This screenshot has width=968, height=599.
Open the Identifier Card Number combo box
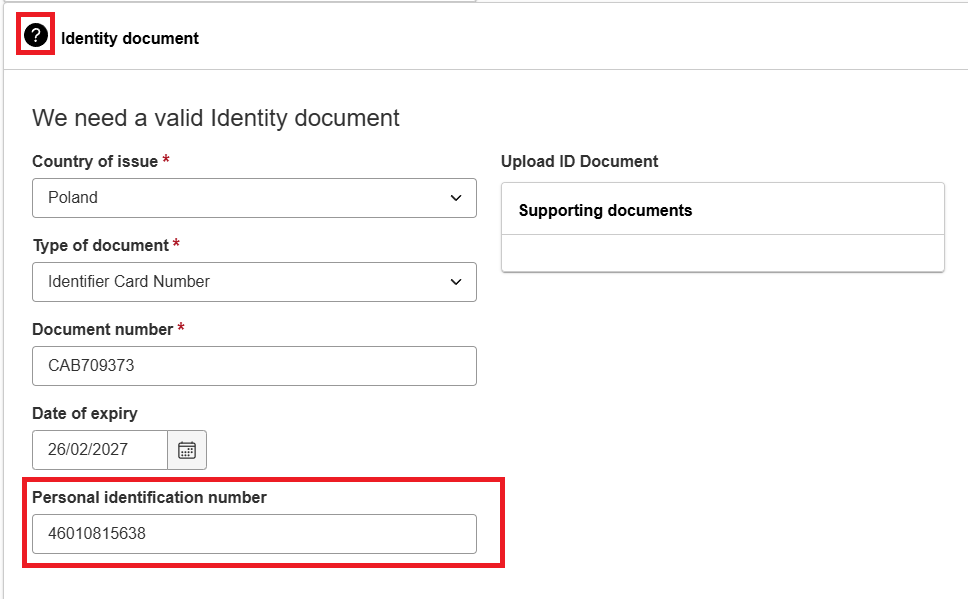coord(254,282)
